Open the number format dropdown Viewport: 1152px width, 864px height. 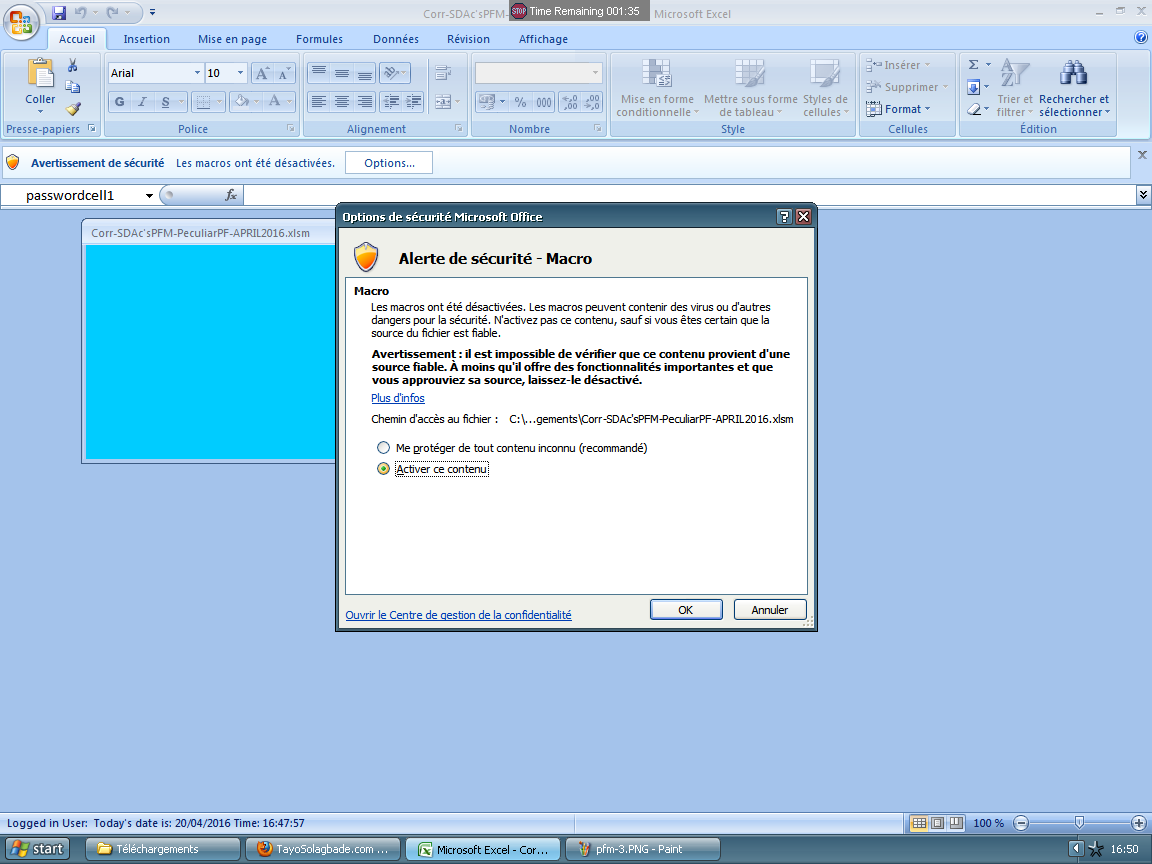(x=594, y=73)
